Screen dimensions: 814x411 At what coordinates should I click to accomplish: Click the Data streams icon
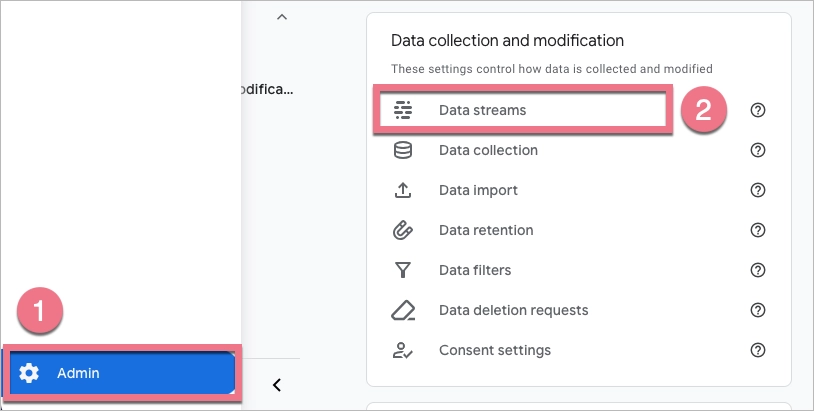pyautogui.click(x=403, y=110)
